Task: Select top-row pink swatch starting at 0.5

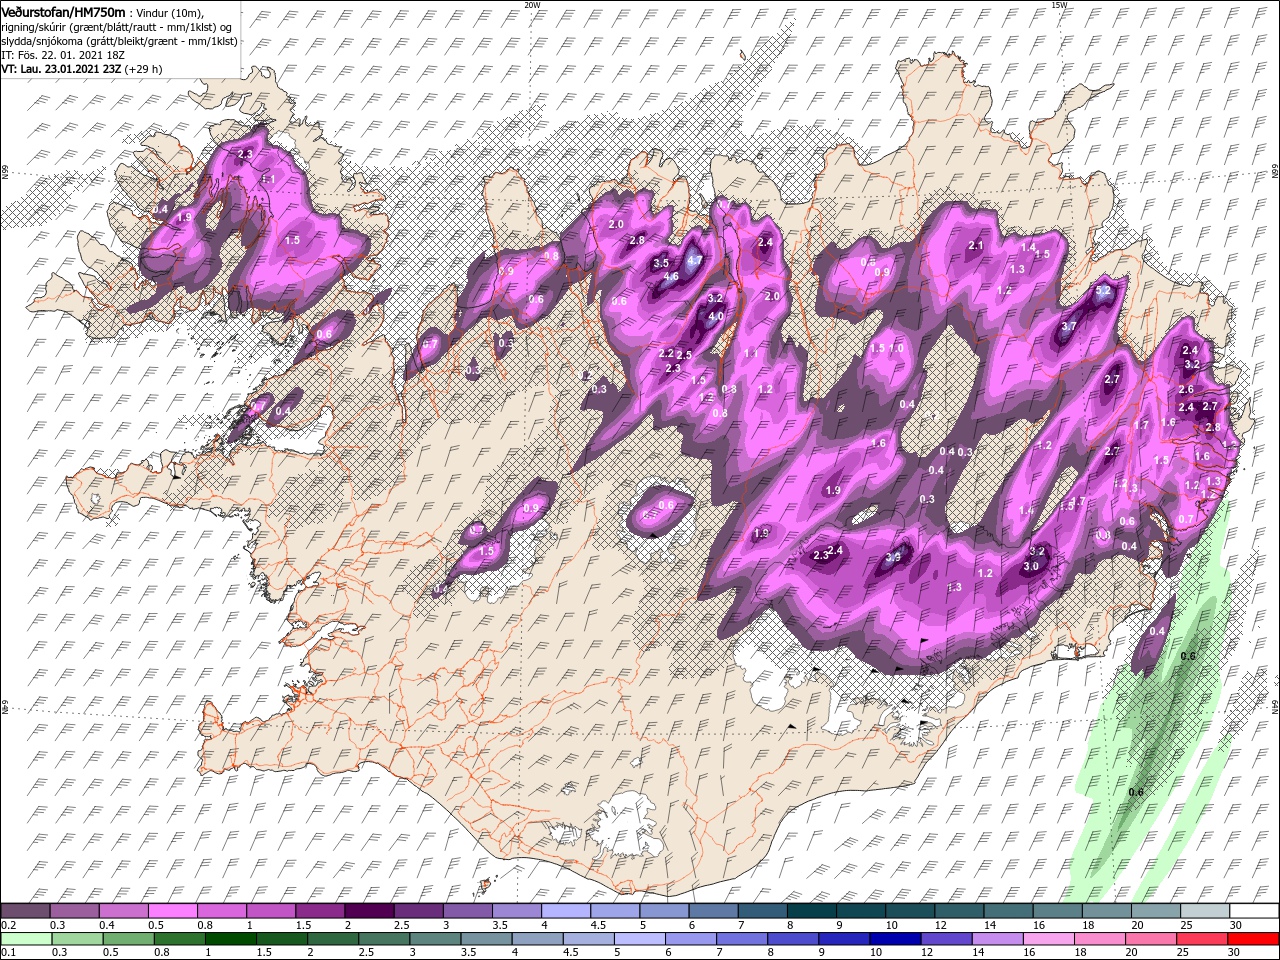Action: tap(174, 911)
